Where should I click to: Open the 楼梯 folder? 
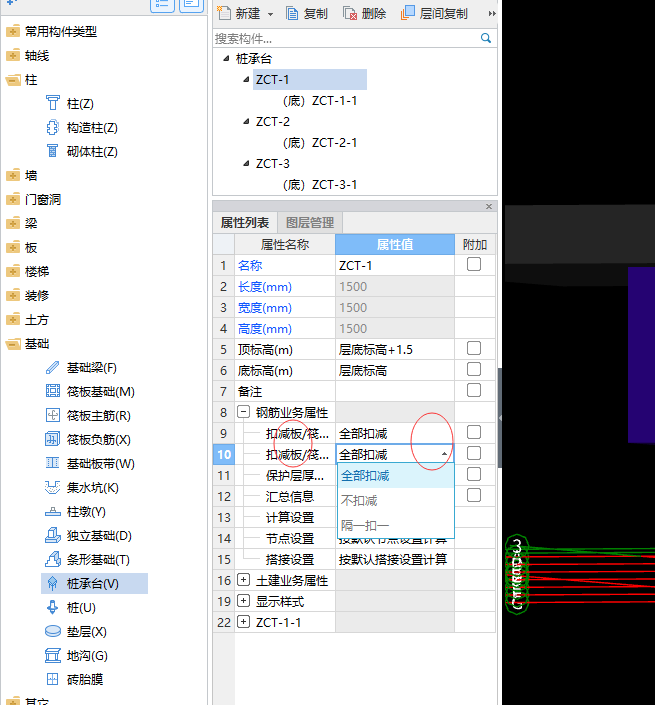click(13, 271)
